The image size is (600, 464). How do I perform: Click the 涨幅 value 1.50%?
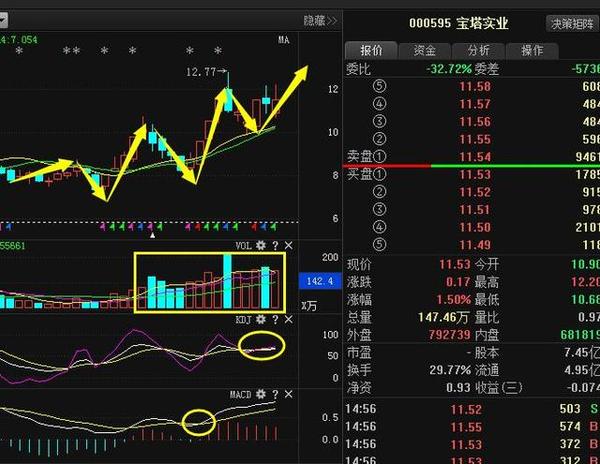pyautogui.click(x=453, y=300)
